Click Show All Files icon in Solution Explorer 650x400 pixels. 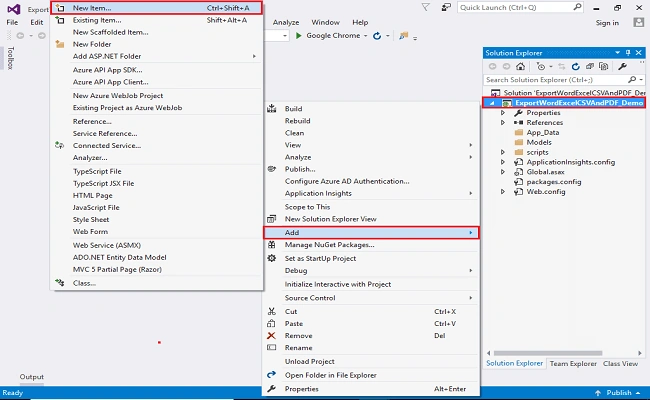tap(604, 66)
